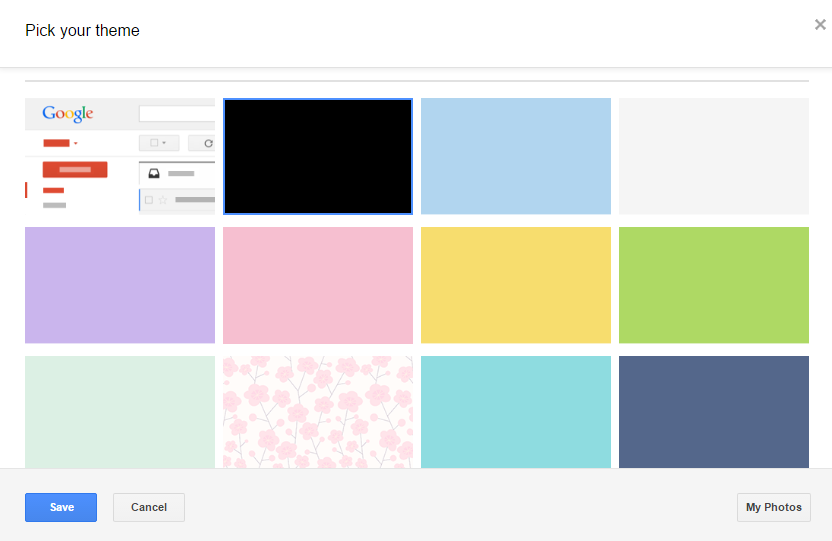This screenshot has height=541, width=832.
Task: Choose the black Dark theme swatch
Action: (318, 156)
